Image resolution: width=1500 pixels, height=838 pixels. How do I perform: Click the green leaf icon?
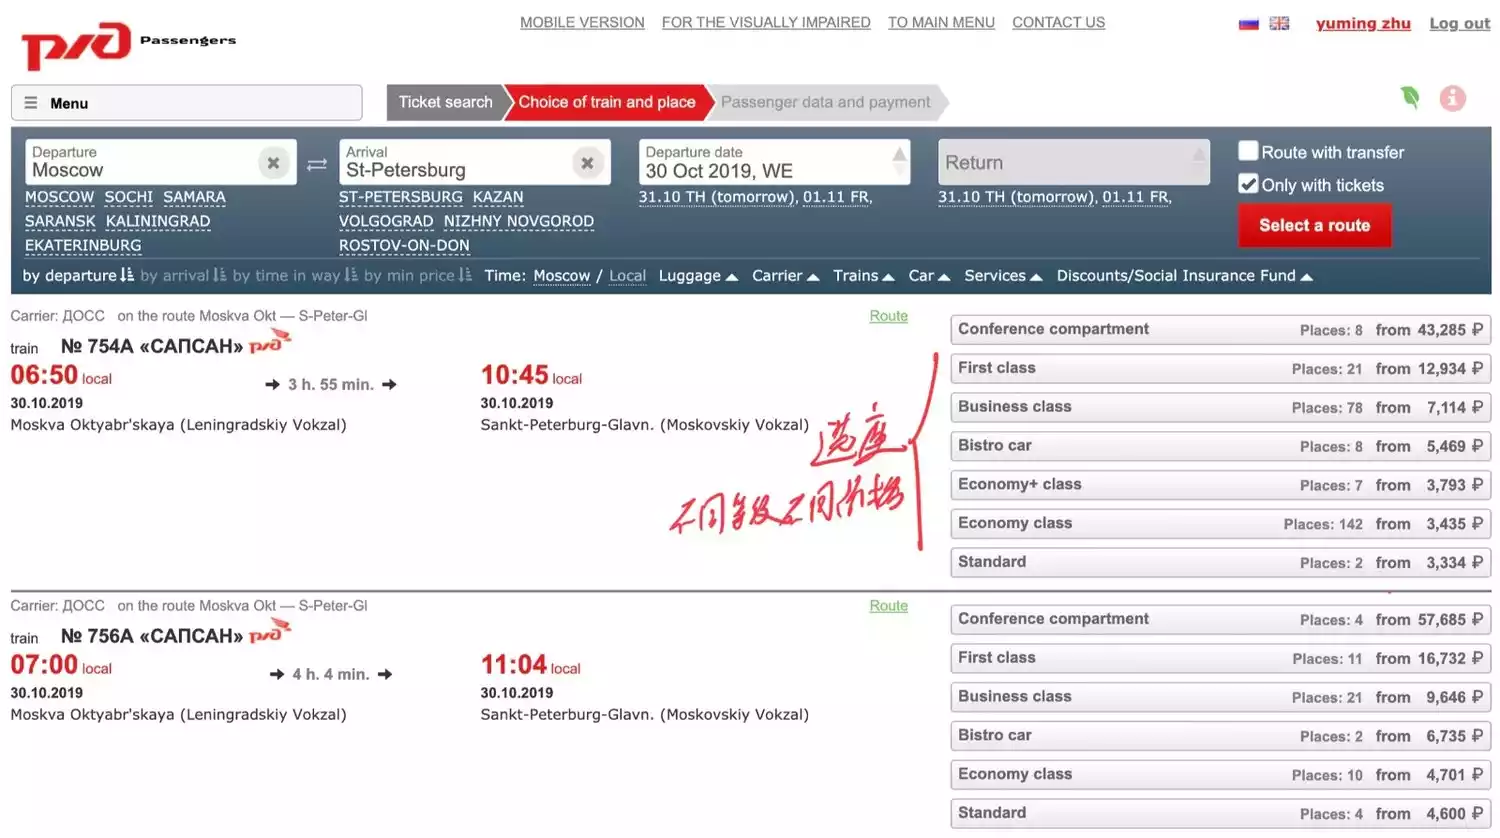pyautogui.click(x=1410, y=97)
